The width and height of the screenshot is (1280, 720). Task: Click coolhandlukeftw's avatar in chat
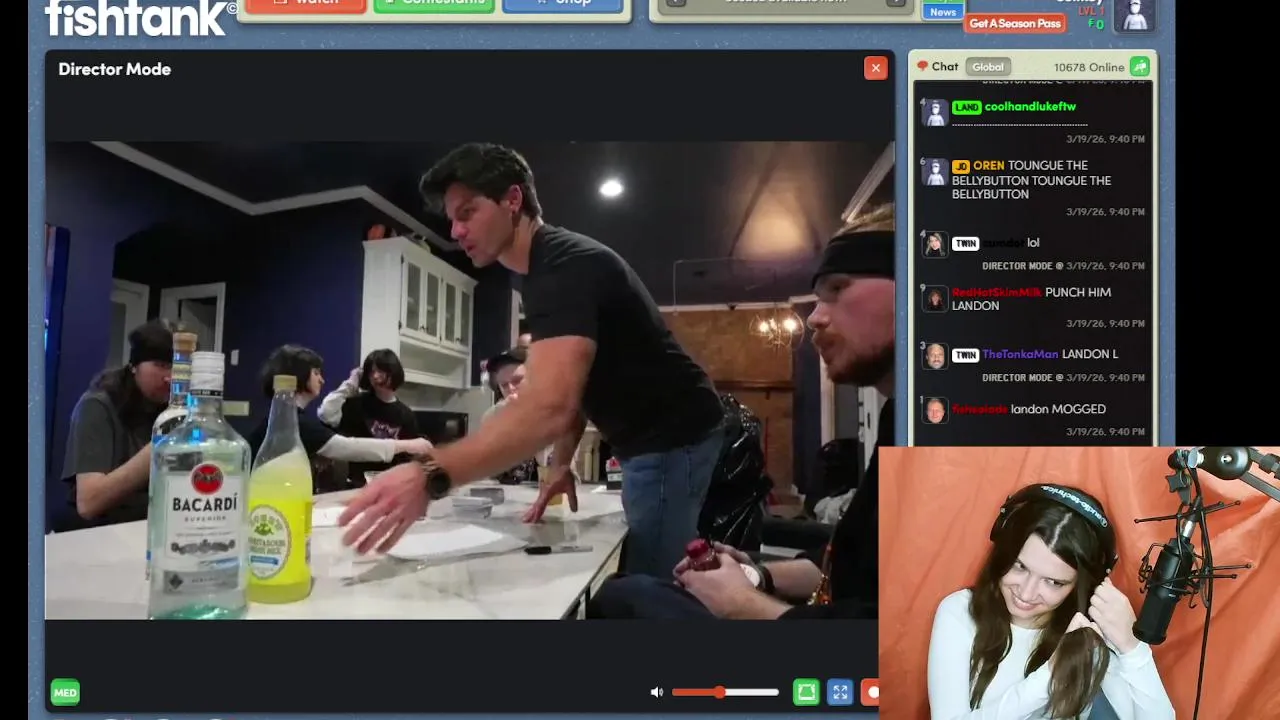click(934, 113)
